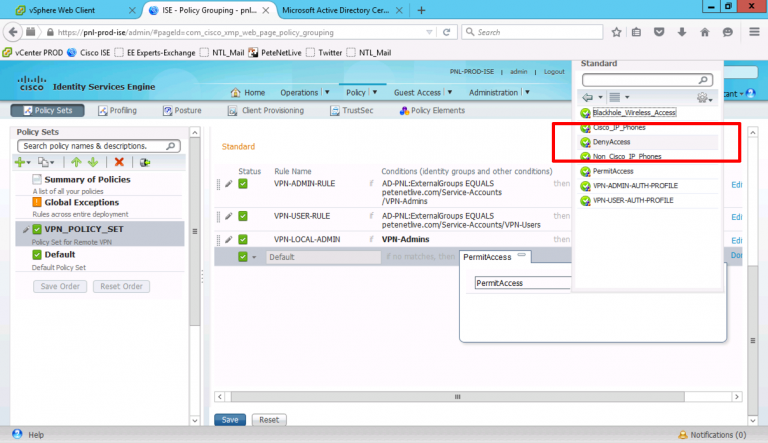768x443 pixels.
Task: Open the status dropdown arrow on the Default rule
Action: [x=254, y=257]
